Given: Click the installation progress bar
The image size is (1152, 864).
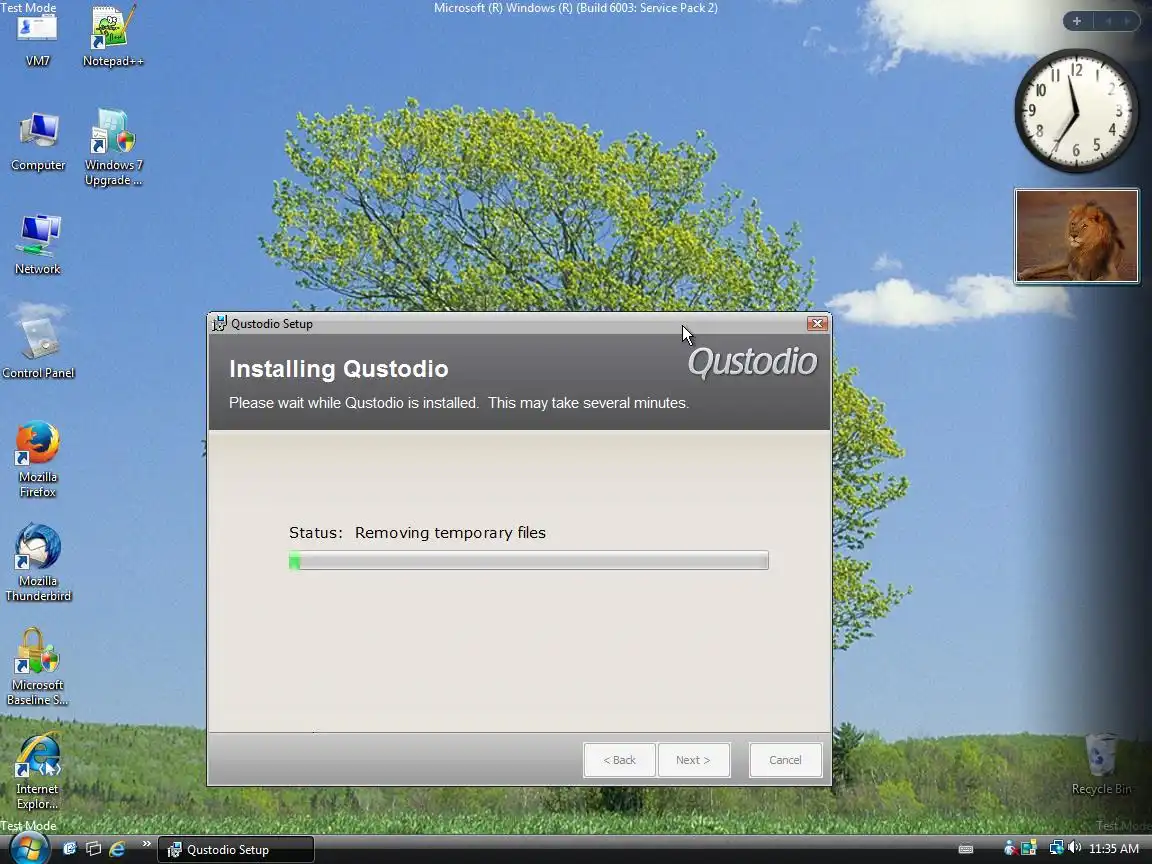Looking at the screenshot, I should 529,561.
